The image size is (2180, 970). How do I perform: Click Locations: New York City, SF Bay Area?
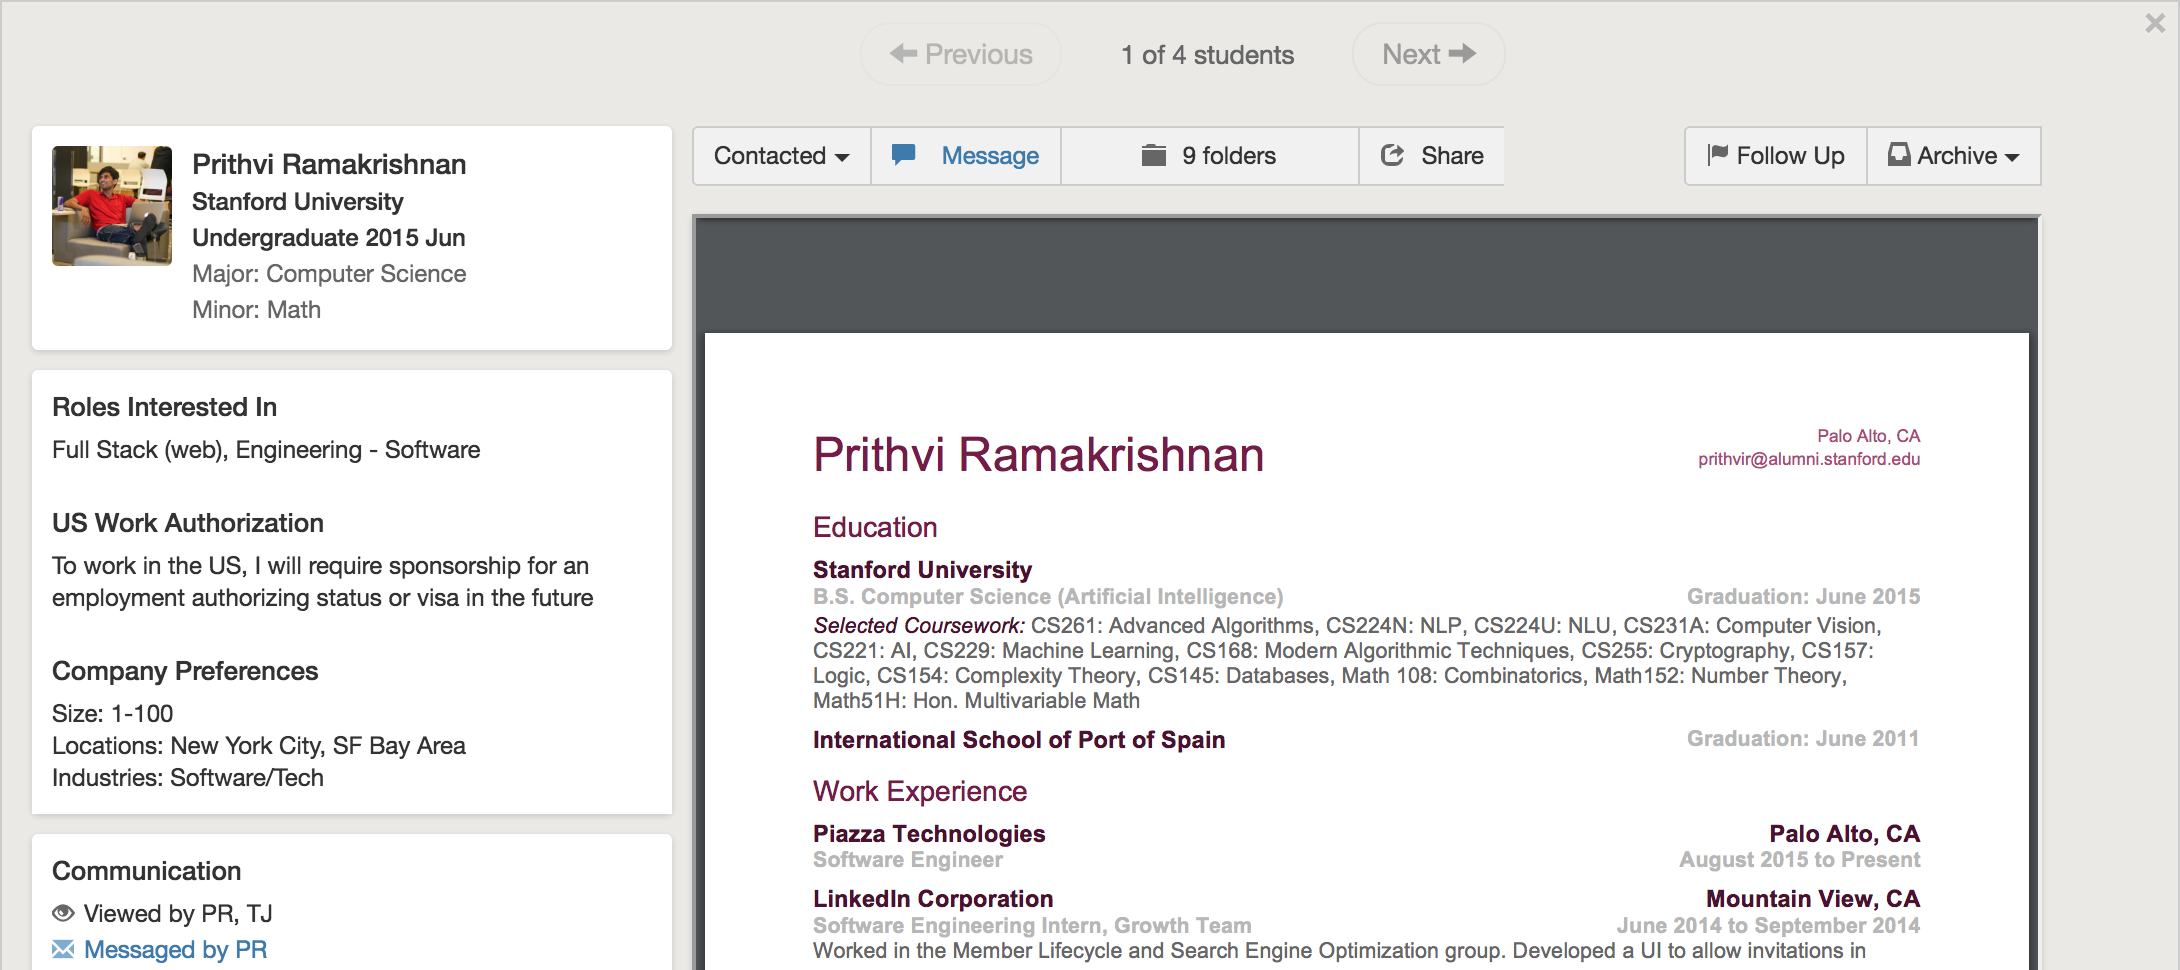pyautogui.click(x=259, y=746)
